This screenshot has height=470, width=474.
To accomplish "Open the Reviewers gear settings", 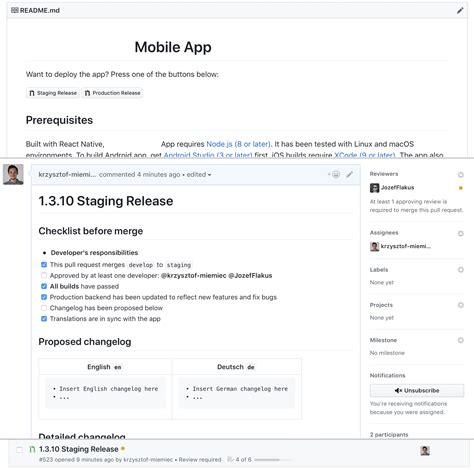I will tap(461, 175).
